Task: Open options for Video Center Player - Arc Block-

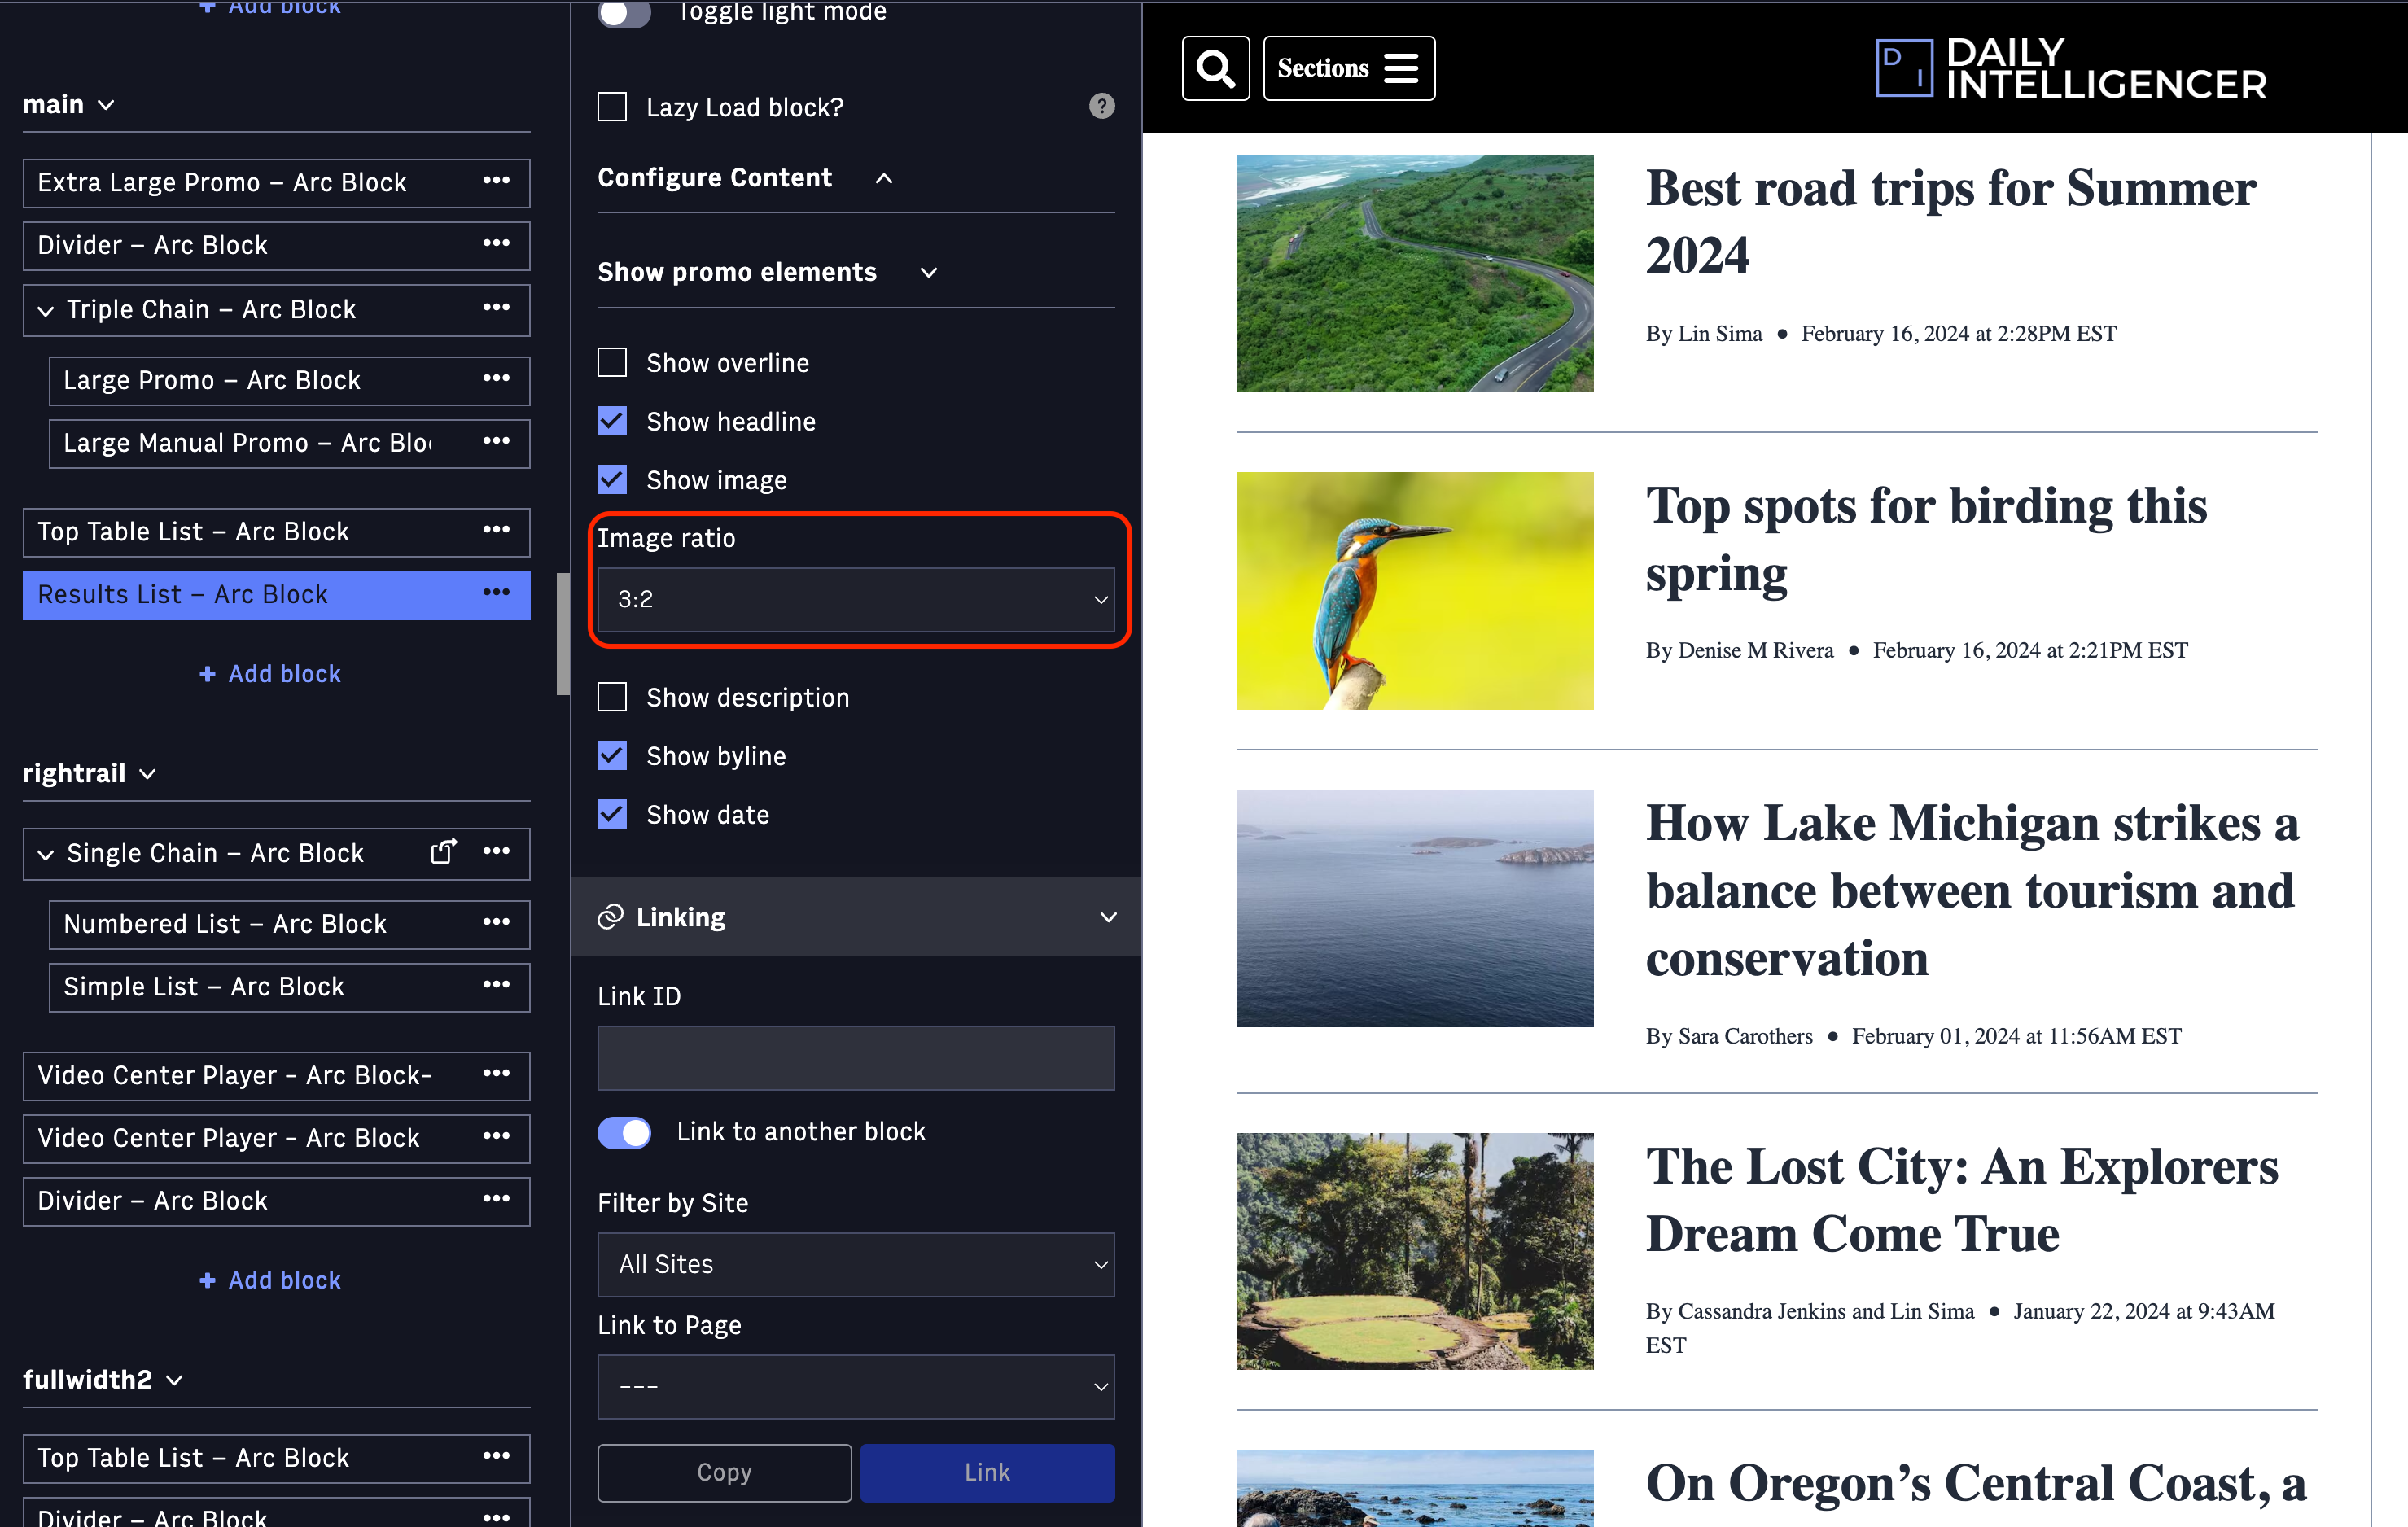Action: 496,1074
